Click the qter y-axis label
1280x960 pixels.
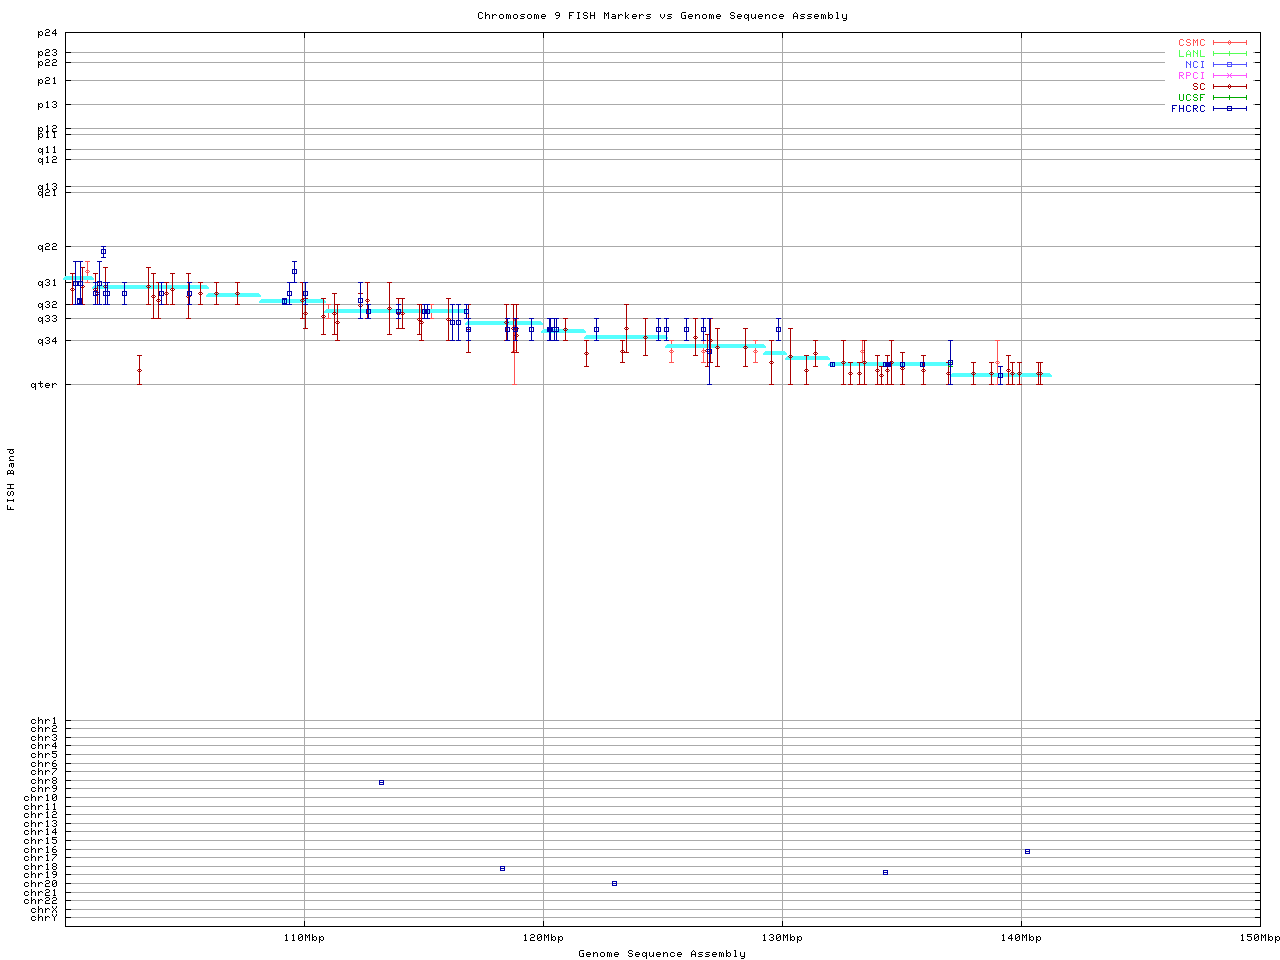click(x=48, y=385)
